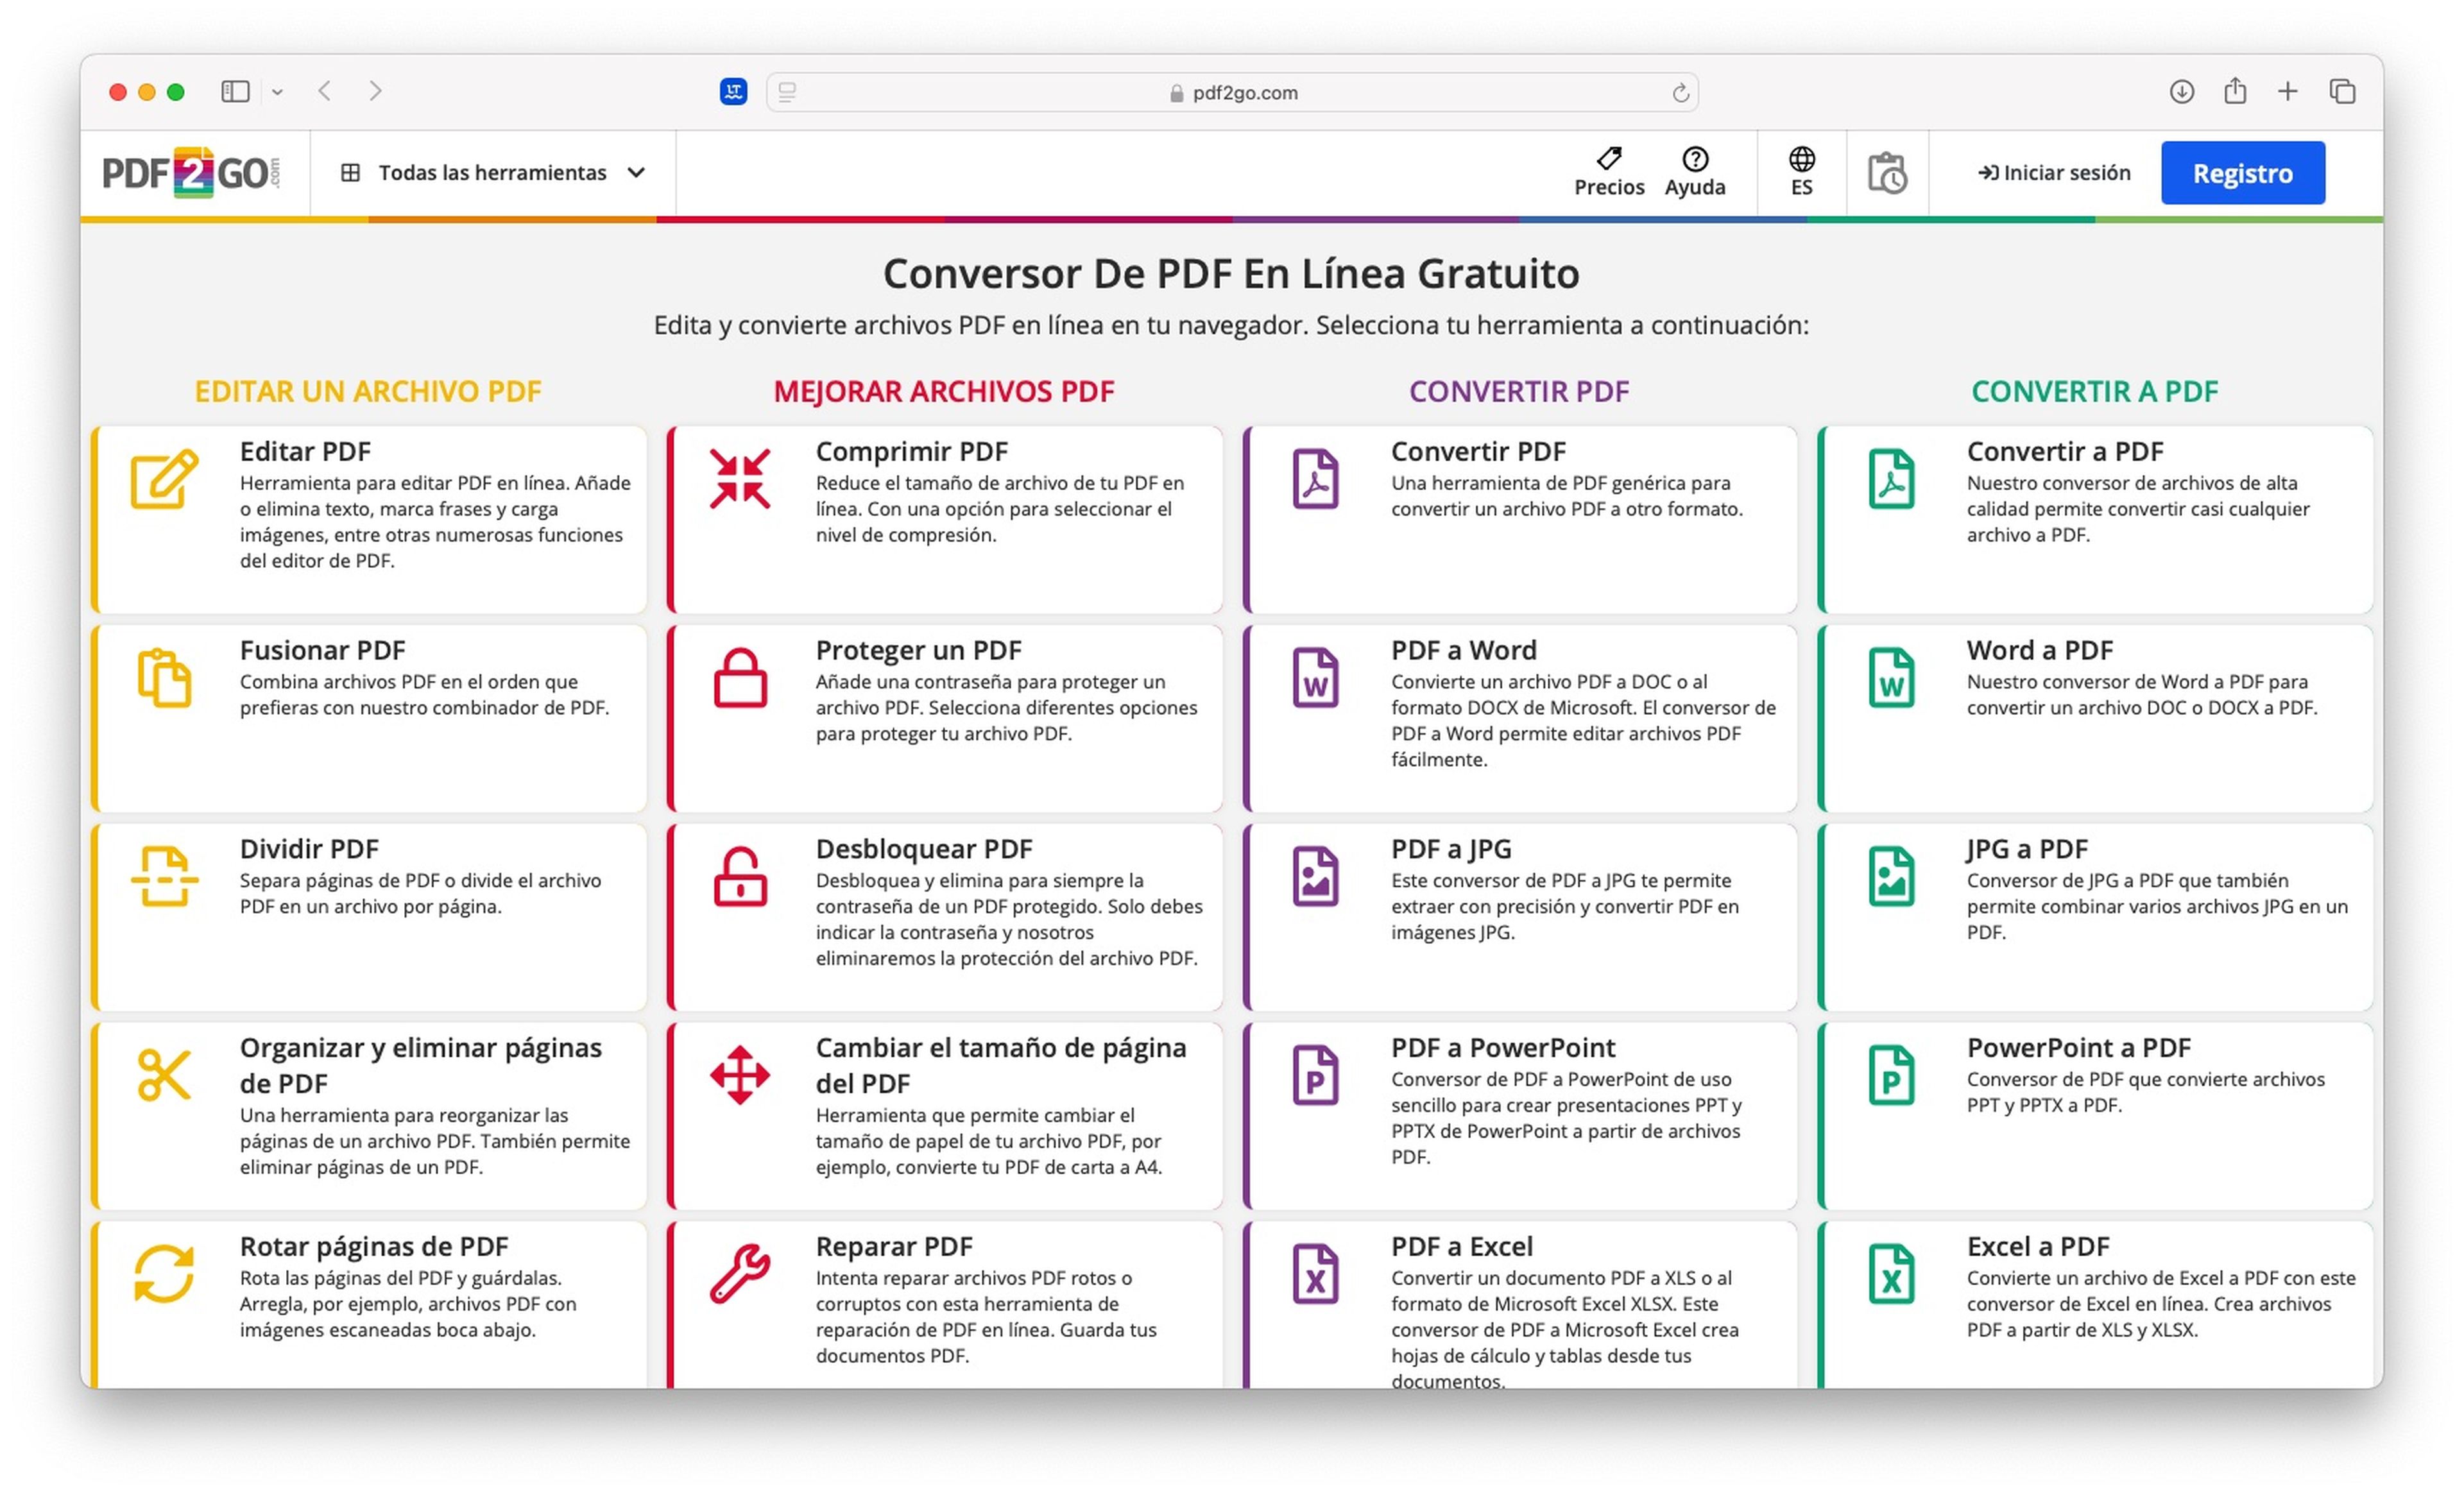Image resolution: width=2464 pixels, height=1495 pixels.
Task: Click the CONVERTIR A PDF green heading
Action: pos(2095,391)
